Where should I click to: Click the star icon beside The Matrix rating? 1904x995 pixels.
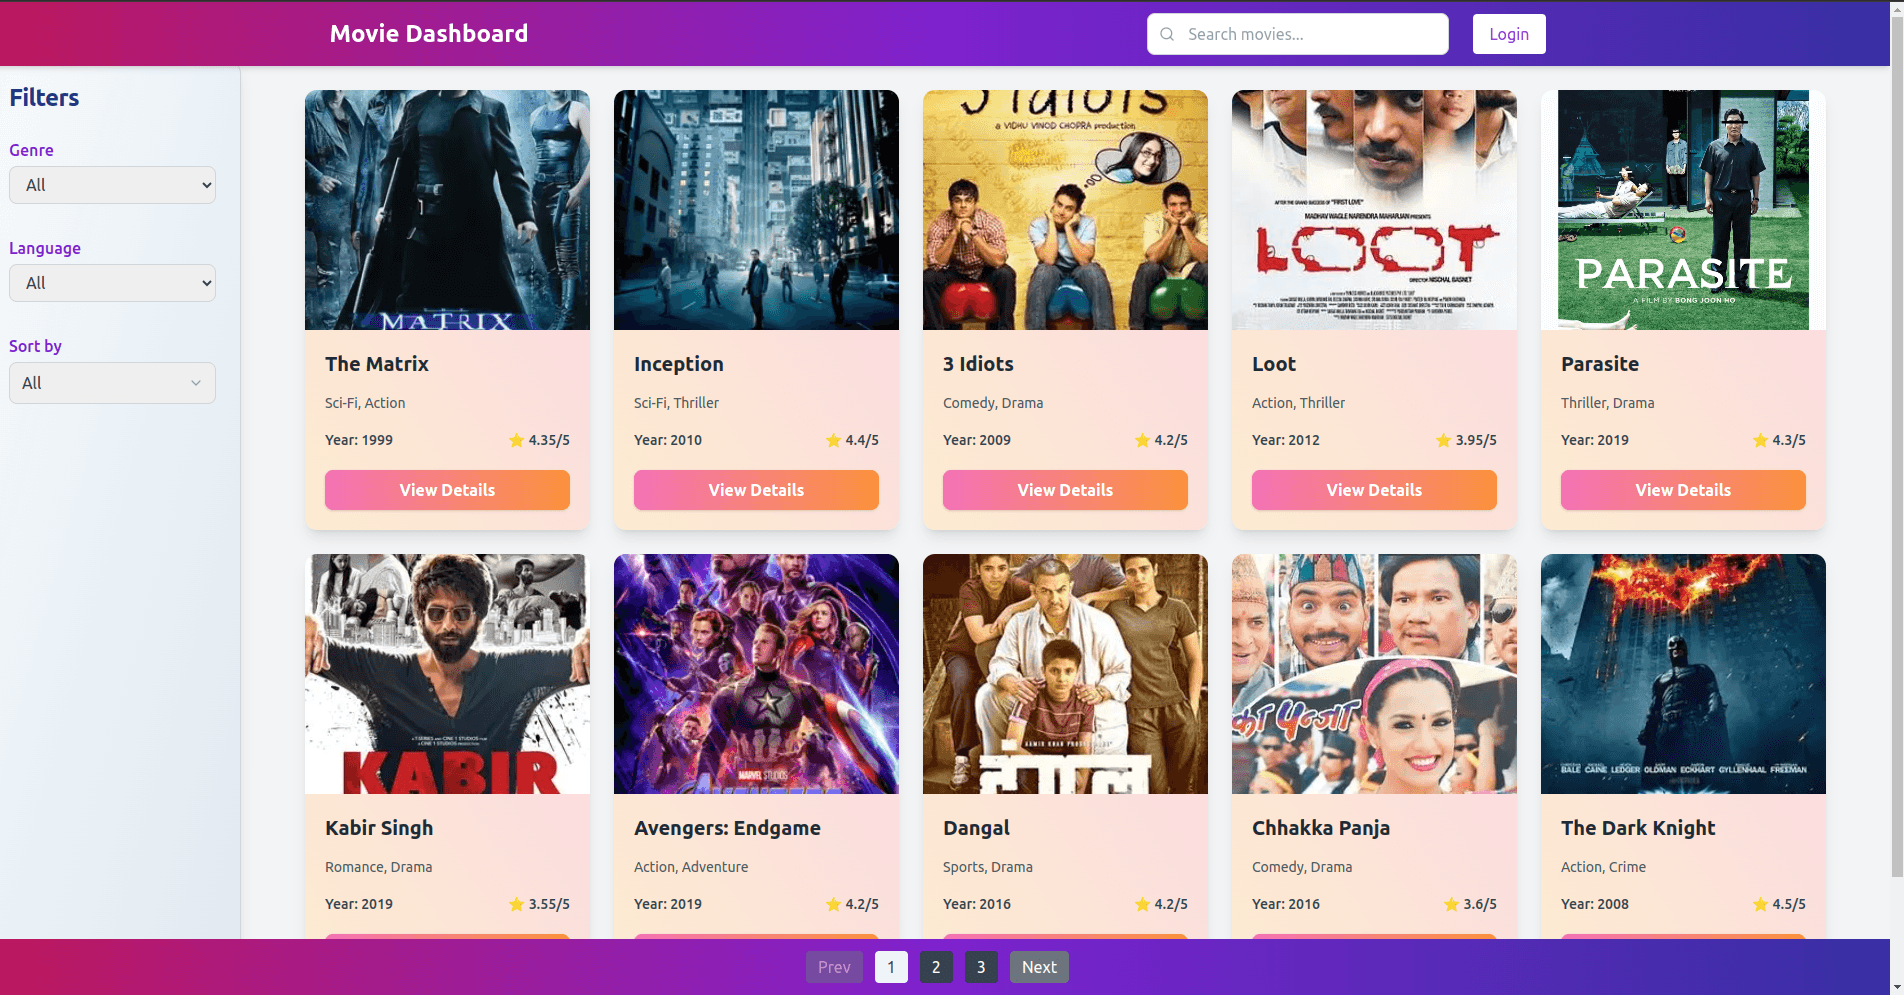click(517, 440)
